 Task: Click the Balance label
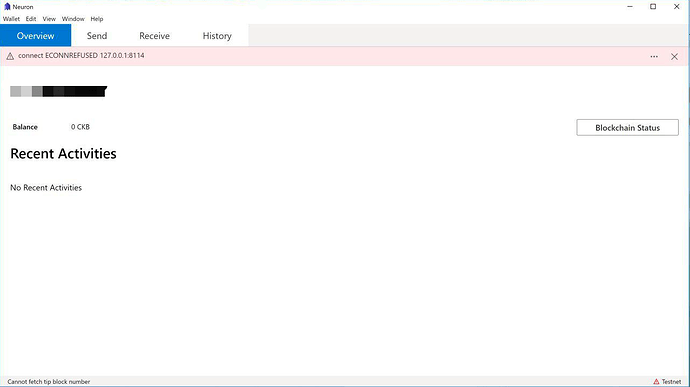tap(25, 127)
